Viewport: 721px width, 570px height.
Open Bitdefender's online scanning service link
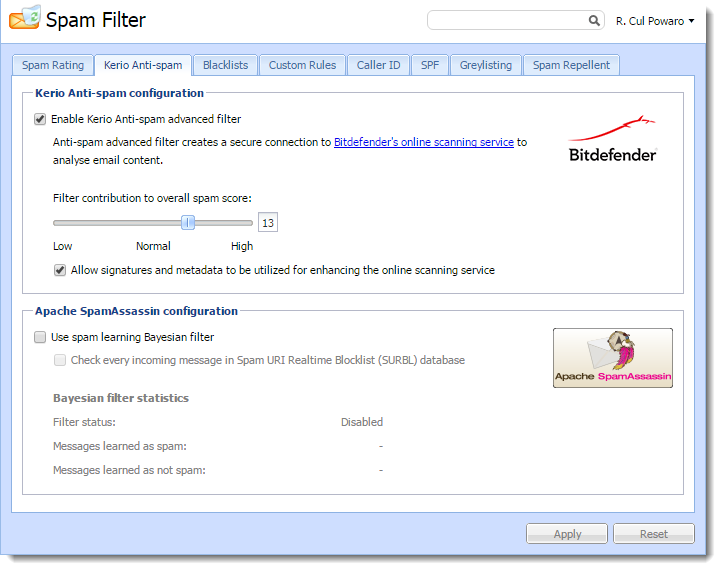[x=423, y=142]
